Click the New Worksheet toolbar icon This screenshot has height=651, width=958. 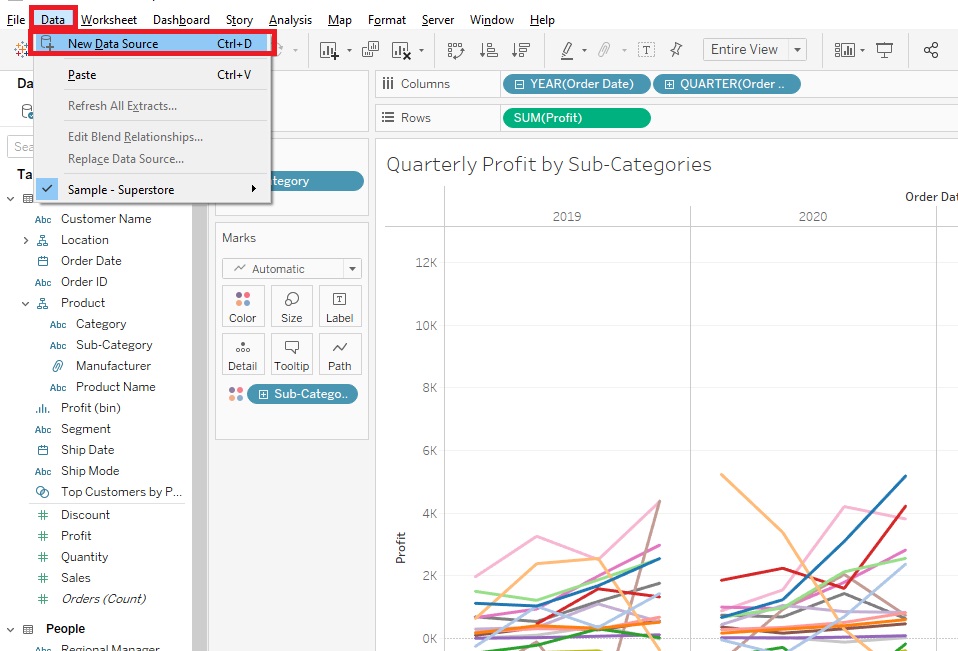(329, 50)
